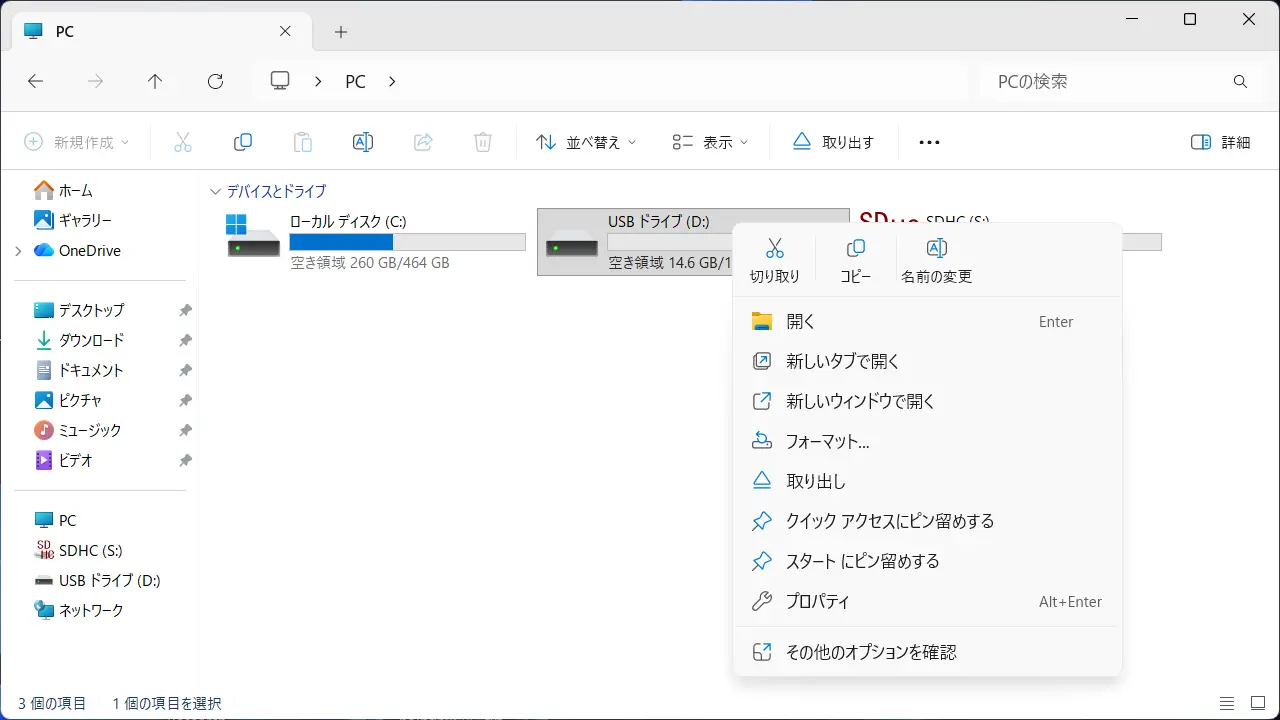Open the 表示 view dropdown
This screenshot has height=720, width=1280.
pyautogui.click(x=710, y=142)
